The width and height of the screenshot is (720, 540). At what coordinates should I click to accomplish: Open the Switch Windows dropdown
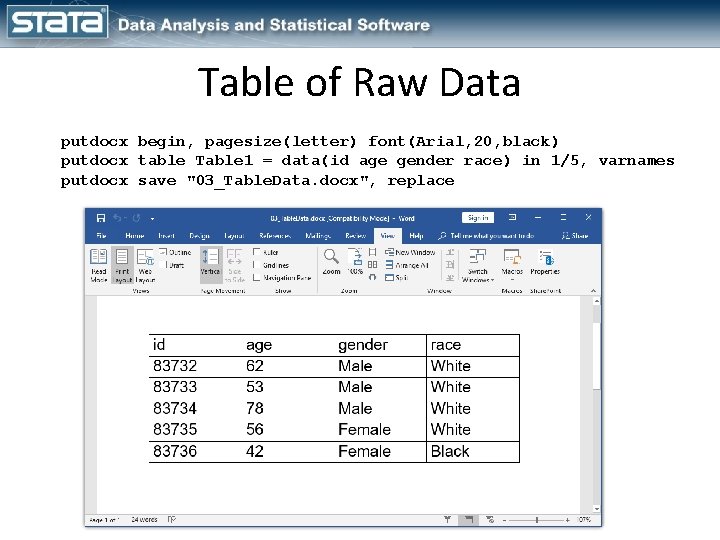(478, 265)
